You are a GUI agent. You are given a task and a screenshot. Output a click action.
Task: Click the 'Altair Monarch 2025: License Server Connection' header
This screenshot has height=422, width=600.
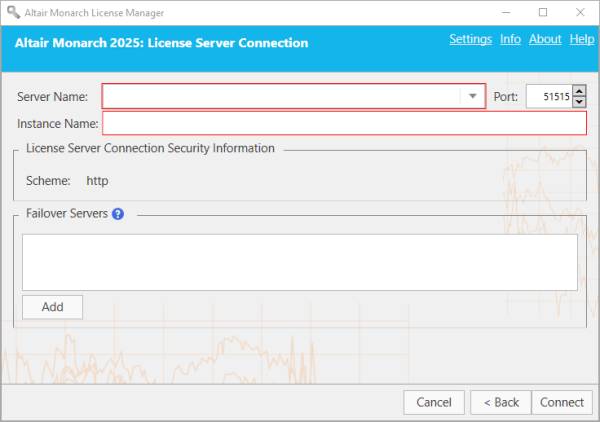[x=161, y=43]
